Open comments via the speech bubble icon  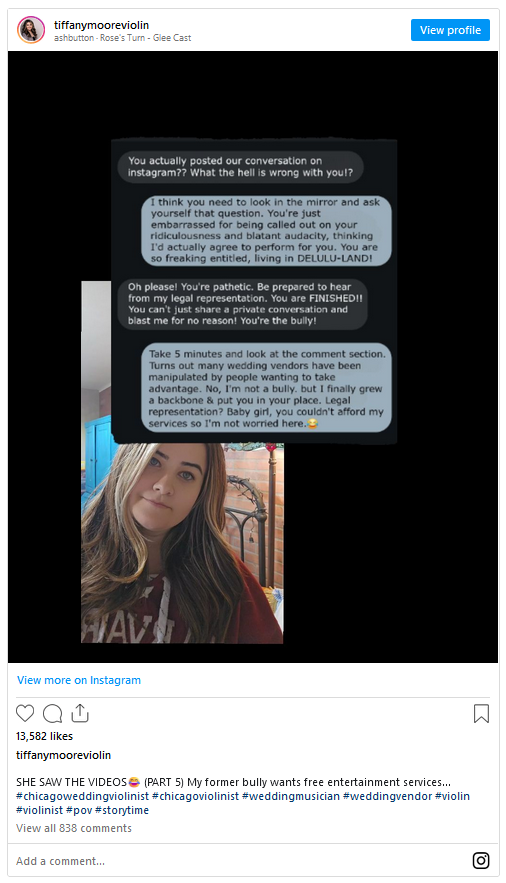52,713
